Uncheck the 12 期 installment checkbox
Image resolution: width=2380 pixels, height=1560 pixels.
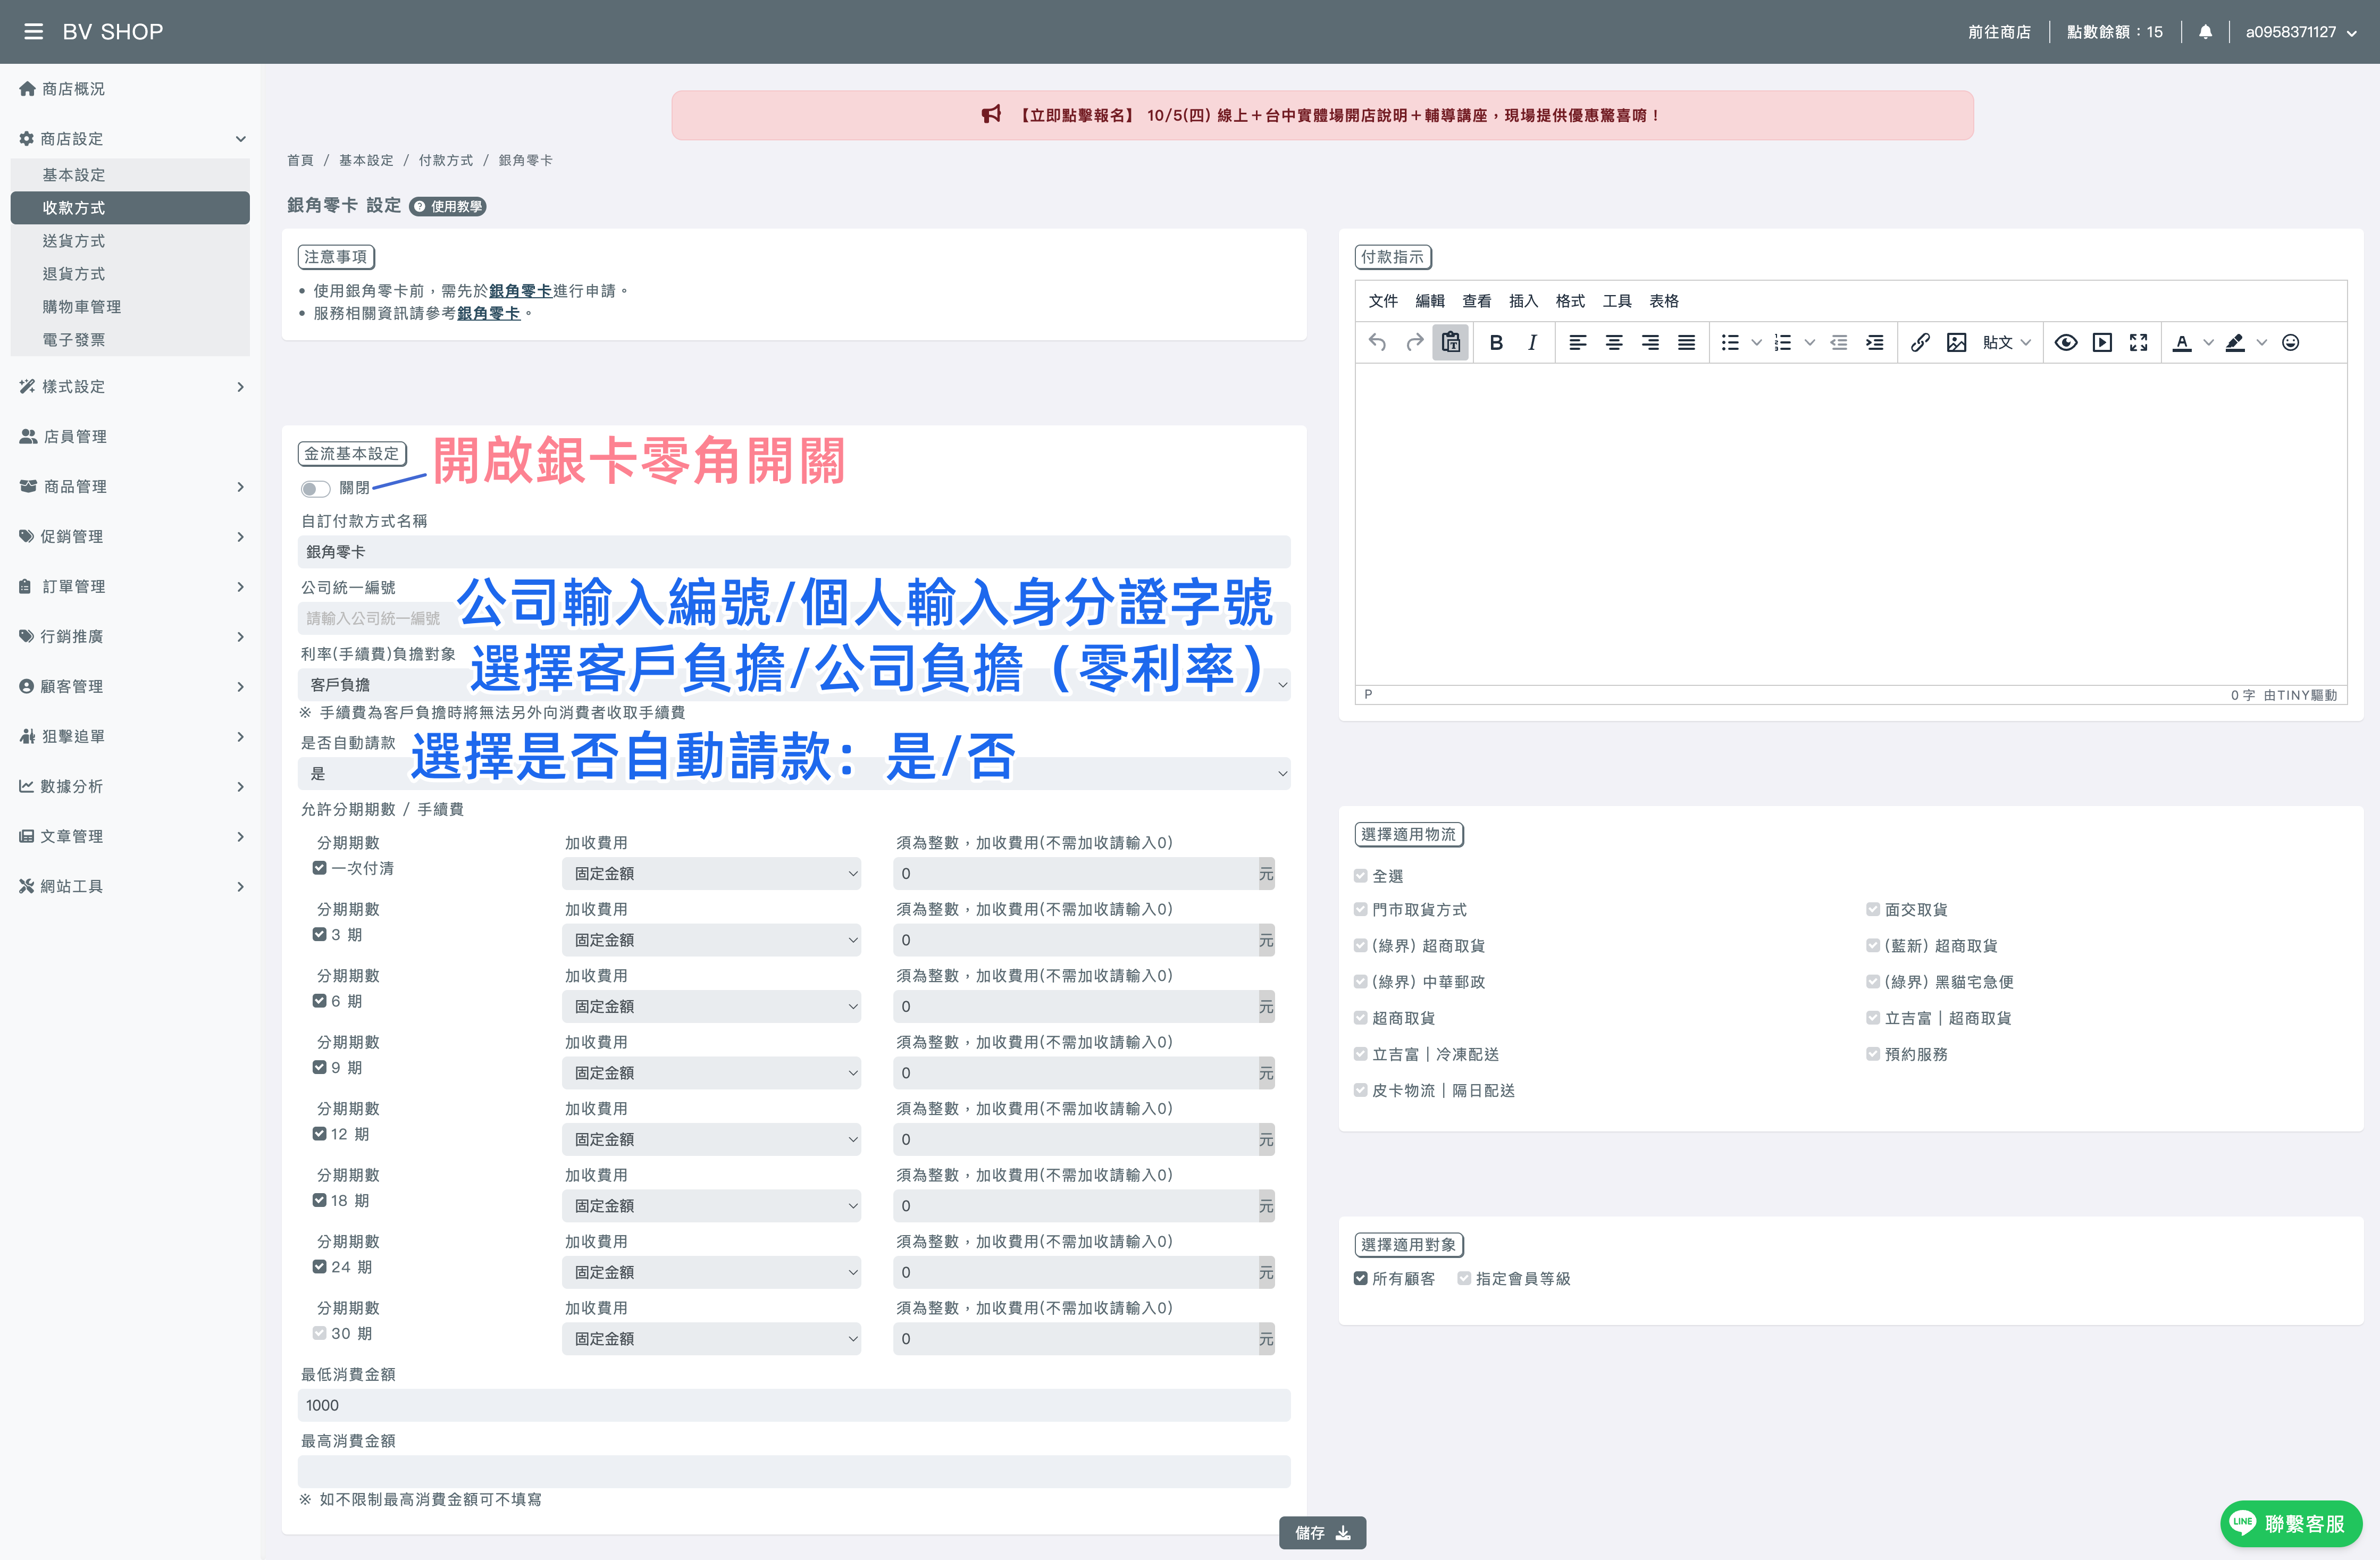click(320, 1134)
